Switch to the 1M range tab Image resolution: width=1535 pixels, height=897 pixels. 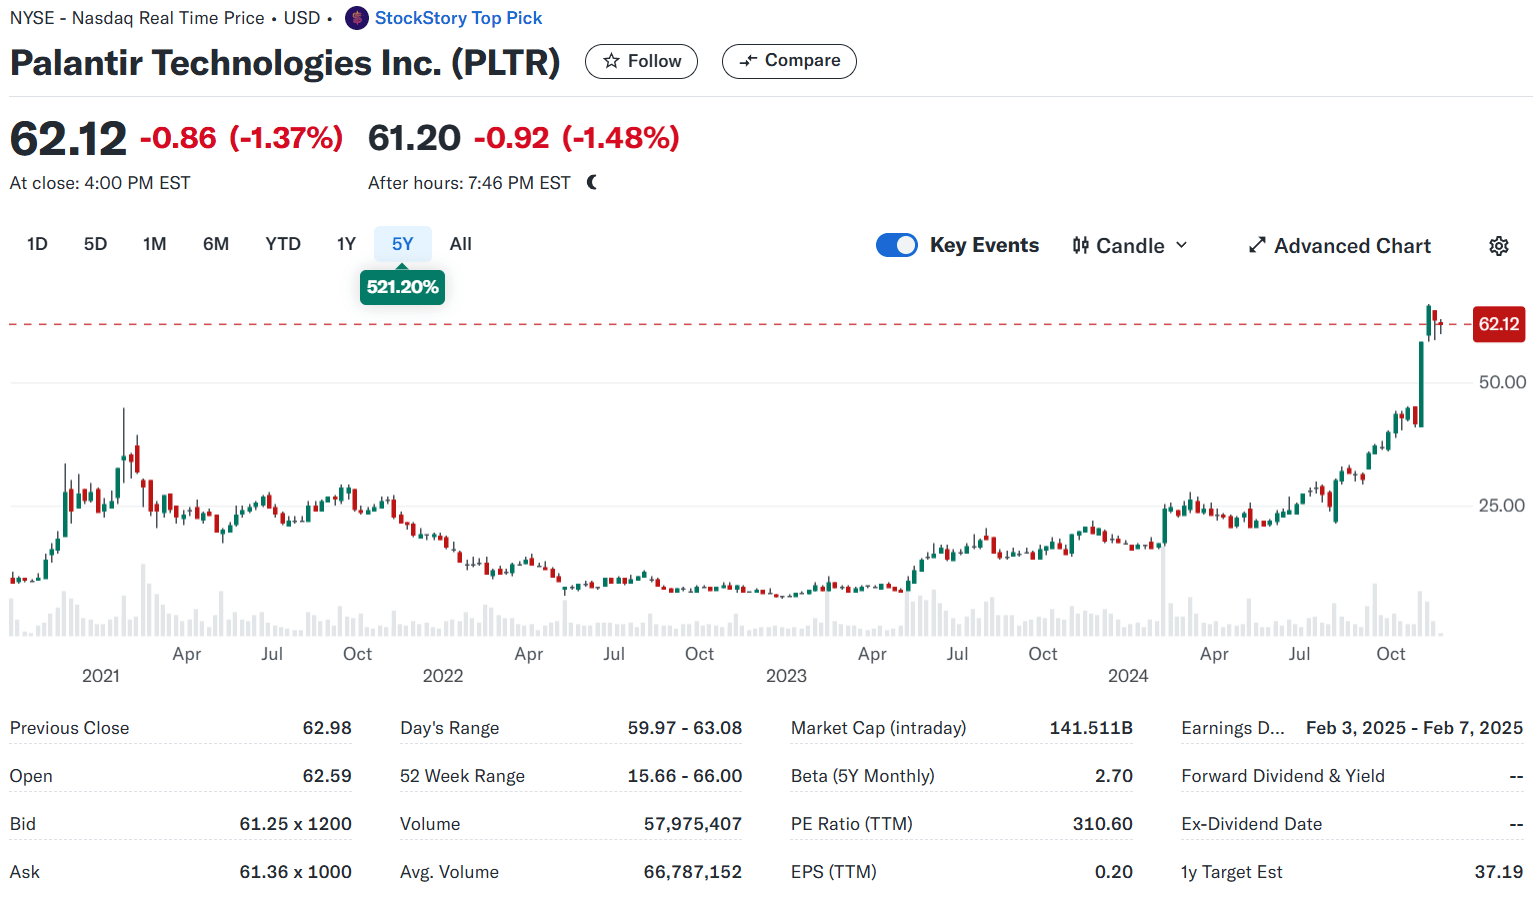(x=155, y=244)
